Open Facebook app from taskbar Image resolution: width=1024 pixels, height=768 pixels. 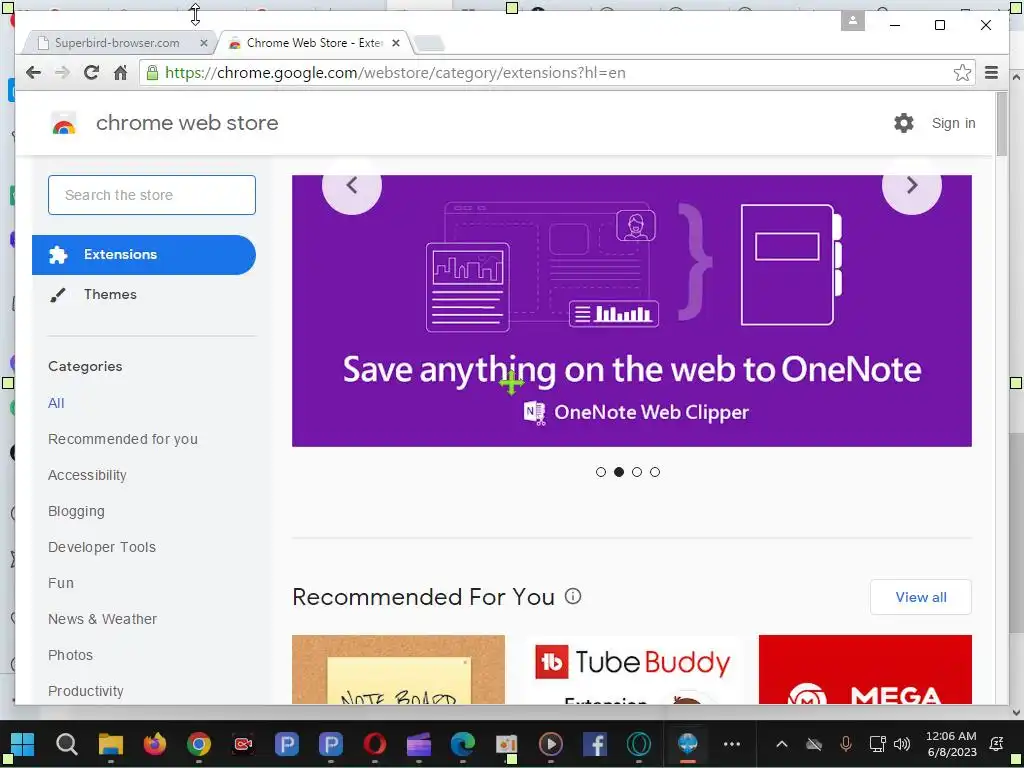pos(595,744)
